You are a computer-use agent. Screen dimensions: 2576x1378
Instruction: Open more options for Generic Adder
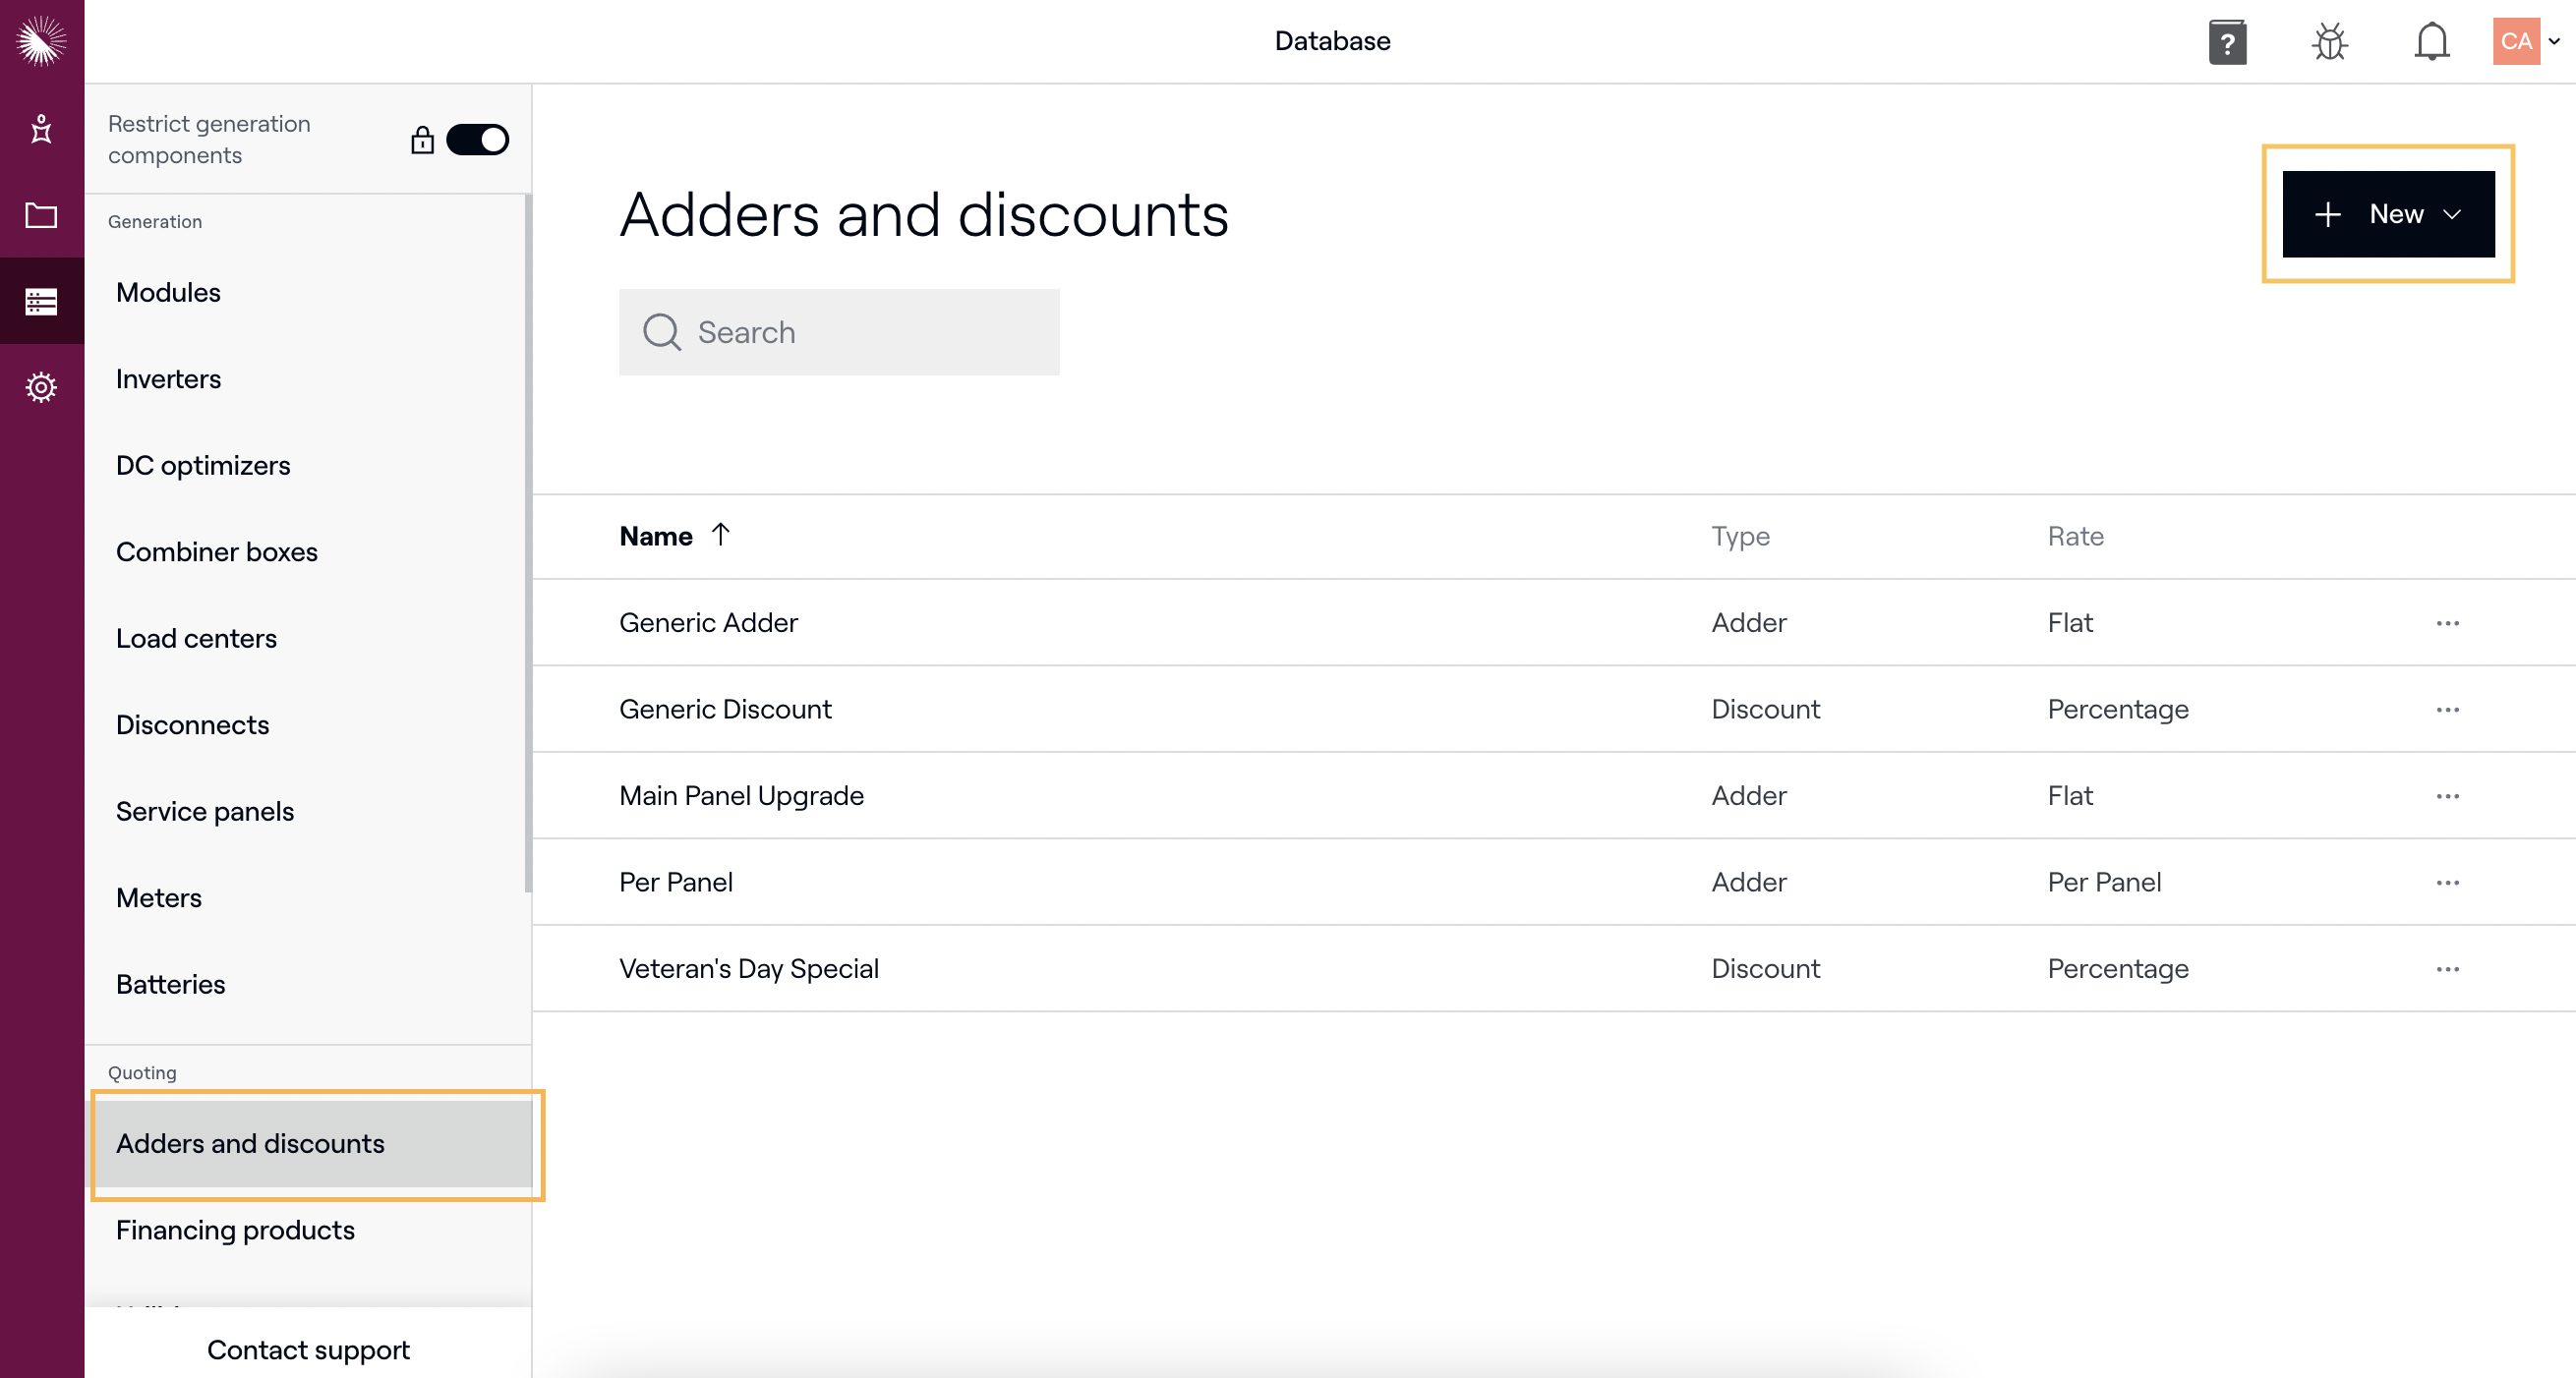[2447, 623]
